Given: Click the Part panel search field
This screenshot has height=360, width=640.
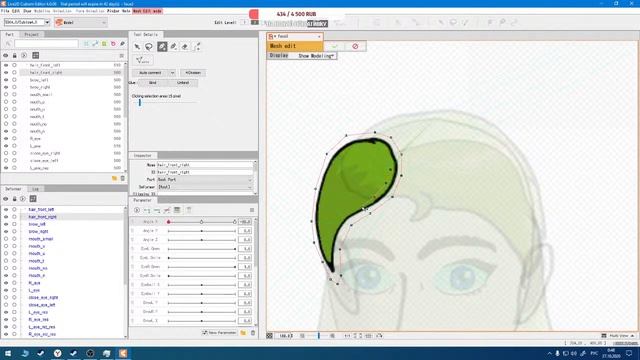Looking at the screenshot, I should [x=46, y=43].
